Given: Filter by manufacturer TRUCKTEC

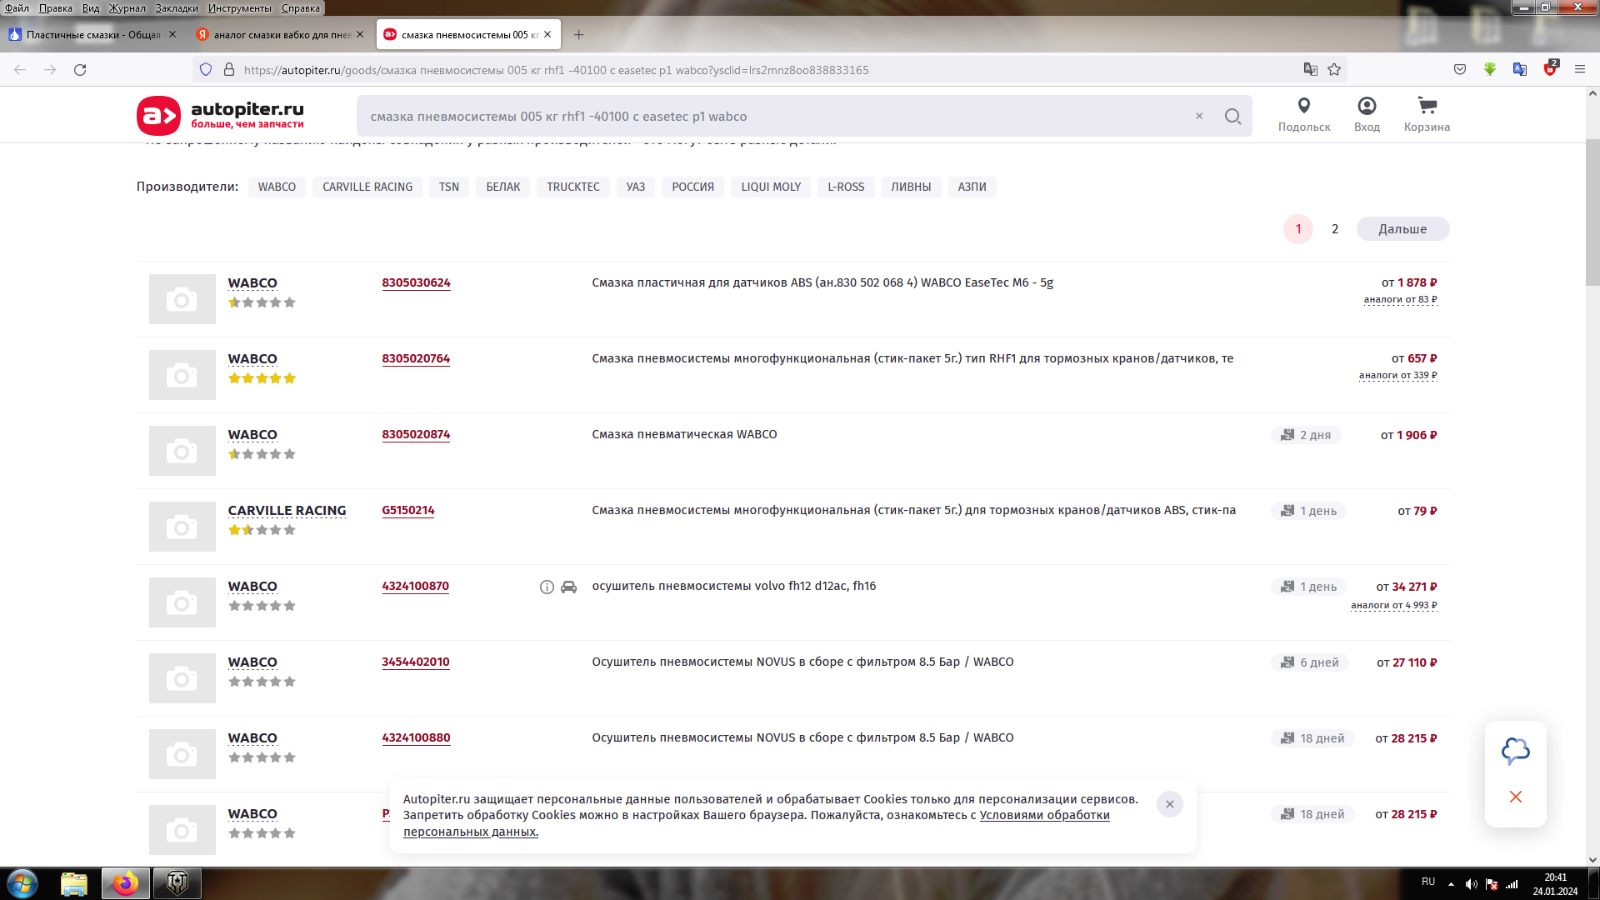Looking at the screenshot, I should click(x=573, y=187).
